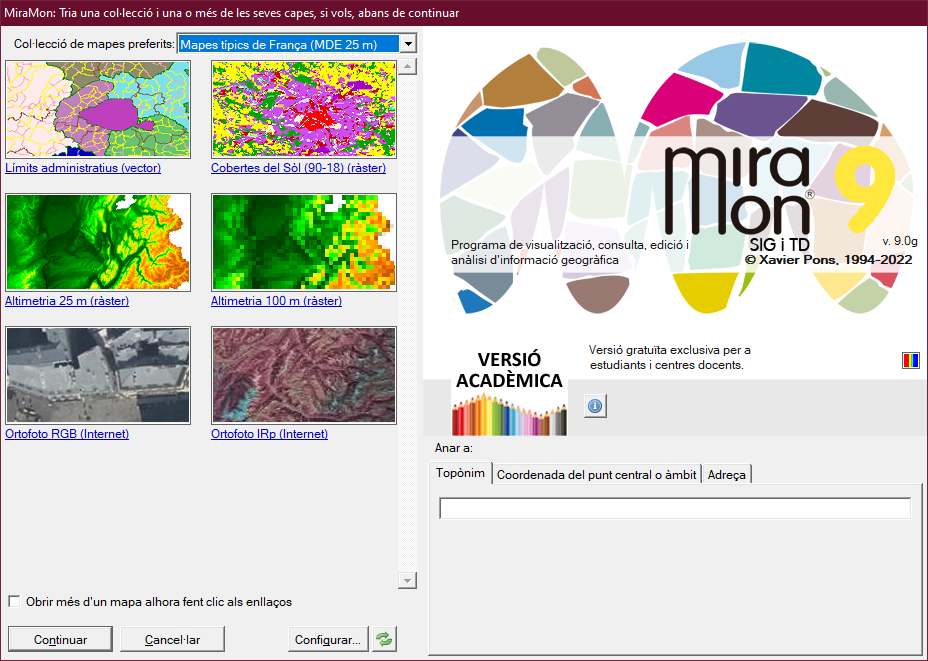This screenshot has width=928, height=661.
Task: Click the Continuar button
Action: [x=60, y=640]
